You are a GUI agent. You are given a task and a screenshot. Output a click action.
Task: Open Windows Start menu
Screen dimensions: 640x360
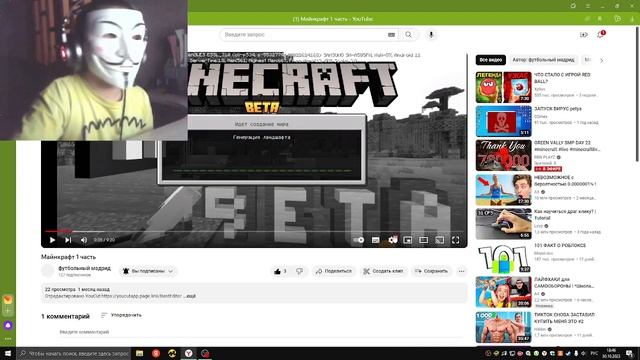8,353
